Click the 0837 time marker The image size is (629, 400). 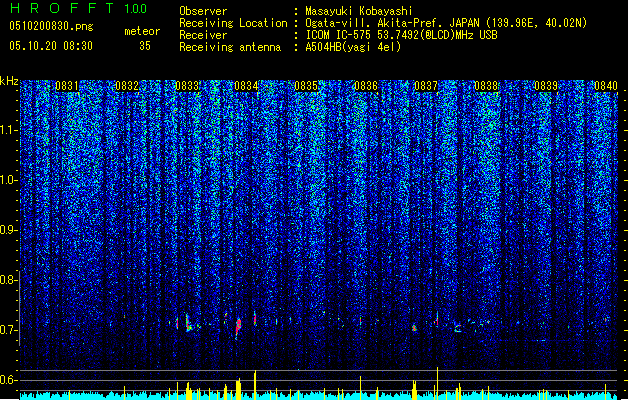coord(426,86)
